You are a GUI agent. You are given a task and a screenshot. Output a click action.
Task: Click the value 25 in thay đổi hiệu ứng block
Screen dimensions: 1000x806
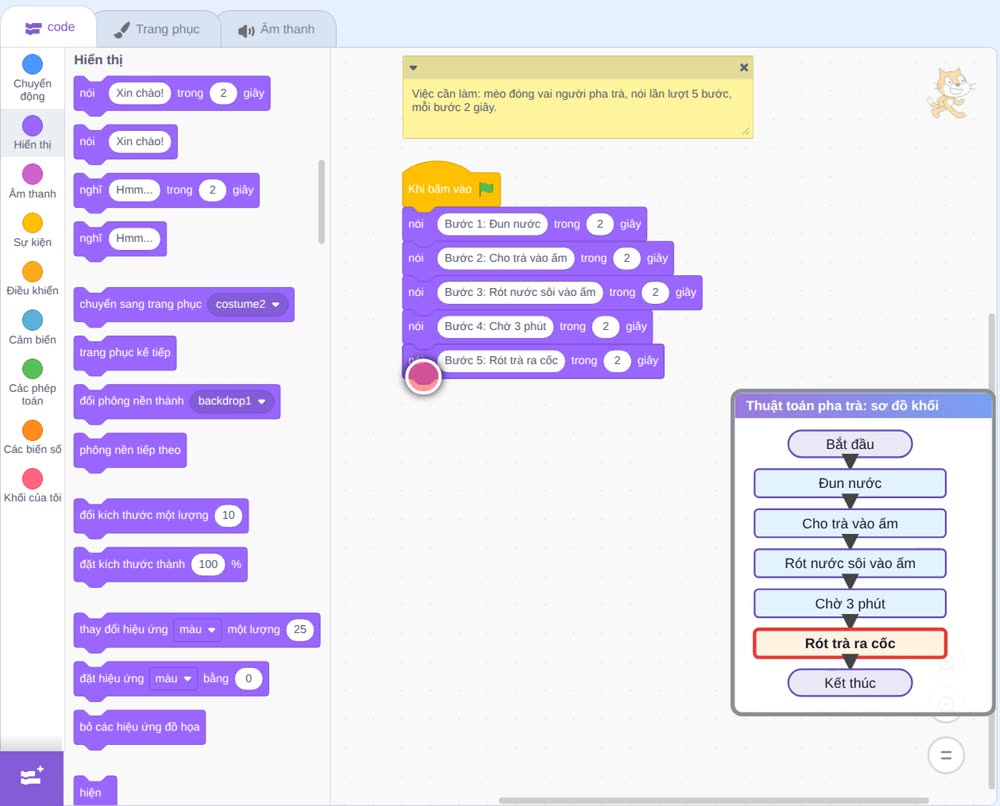[300, 629]
